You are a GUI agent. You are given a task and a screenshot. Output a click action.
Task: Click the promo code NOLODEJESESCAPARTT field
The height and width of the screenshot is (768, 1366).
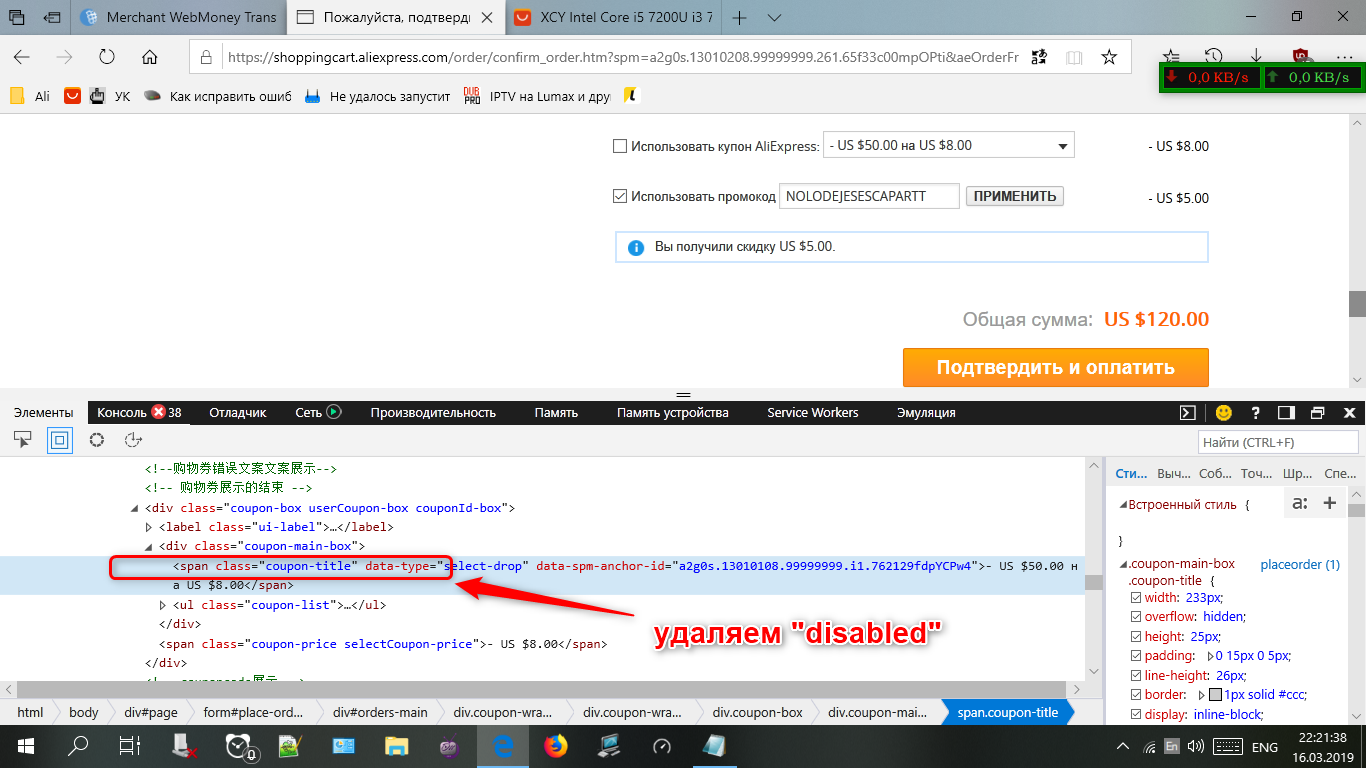[869, 196]
